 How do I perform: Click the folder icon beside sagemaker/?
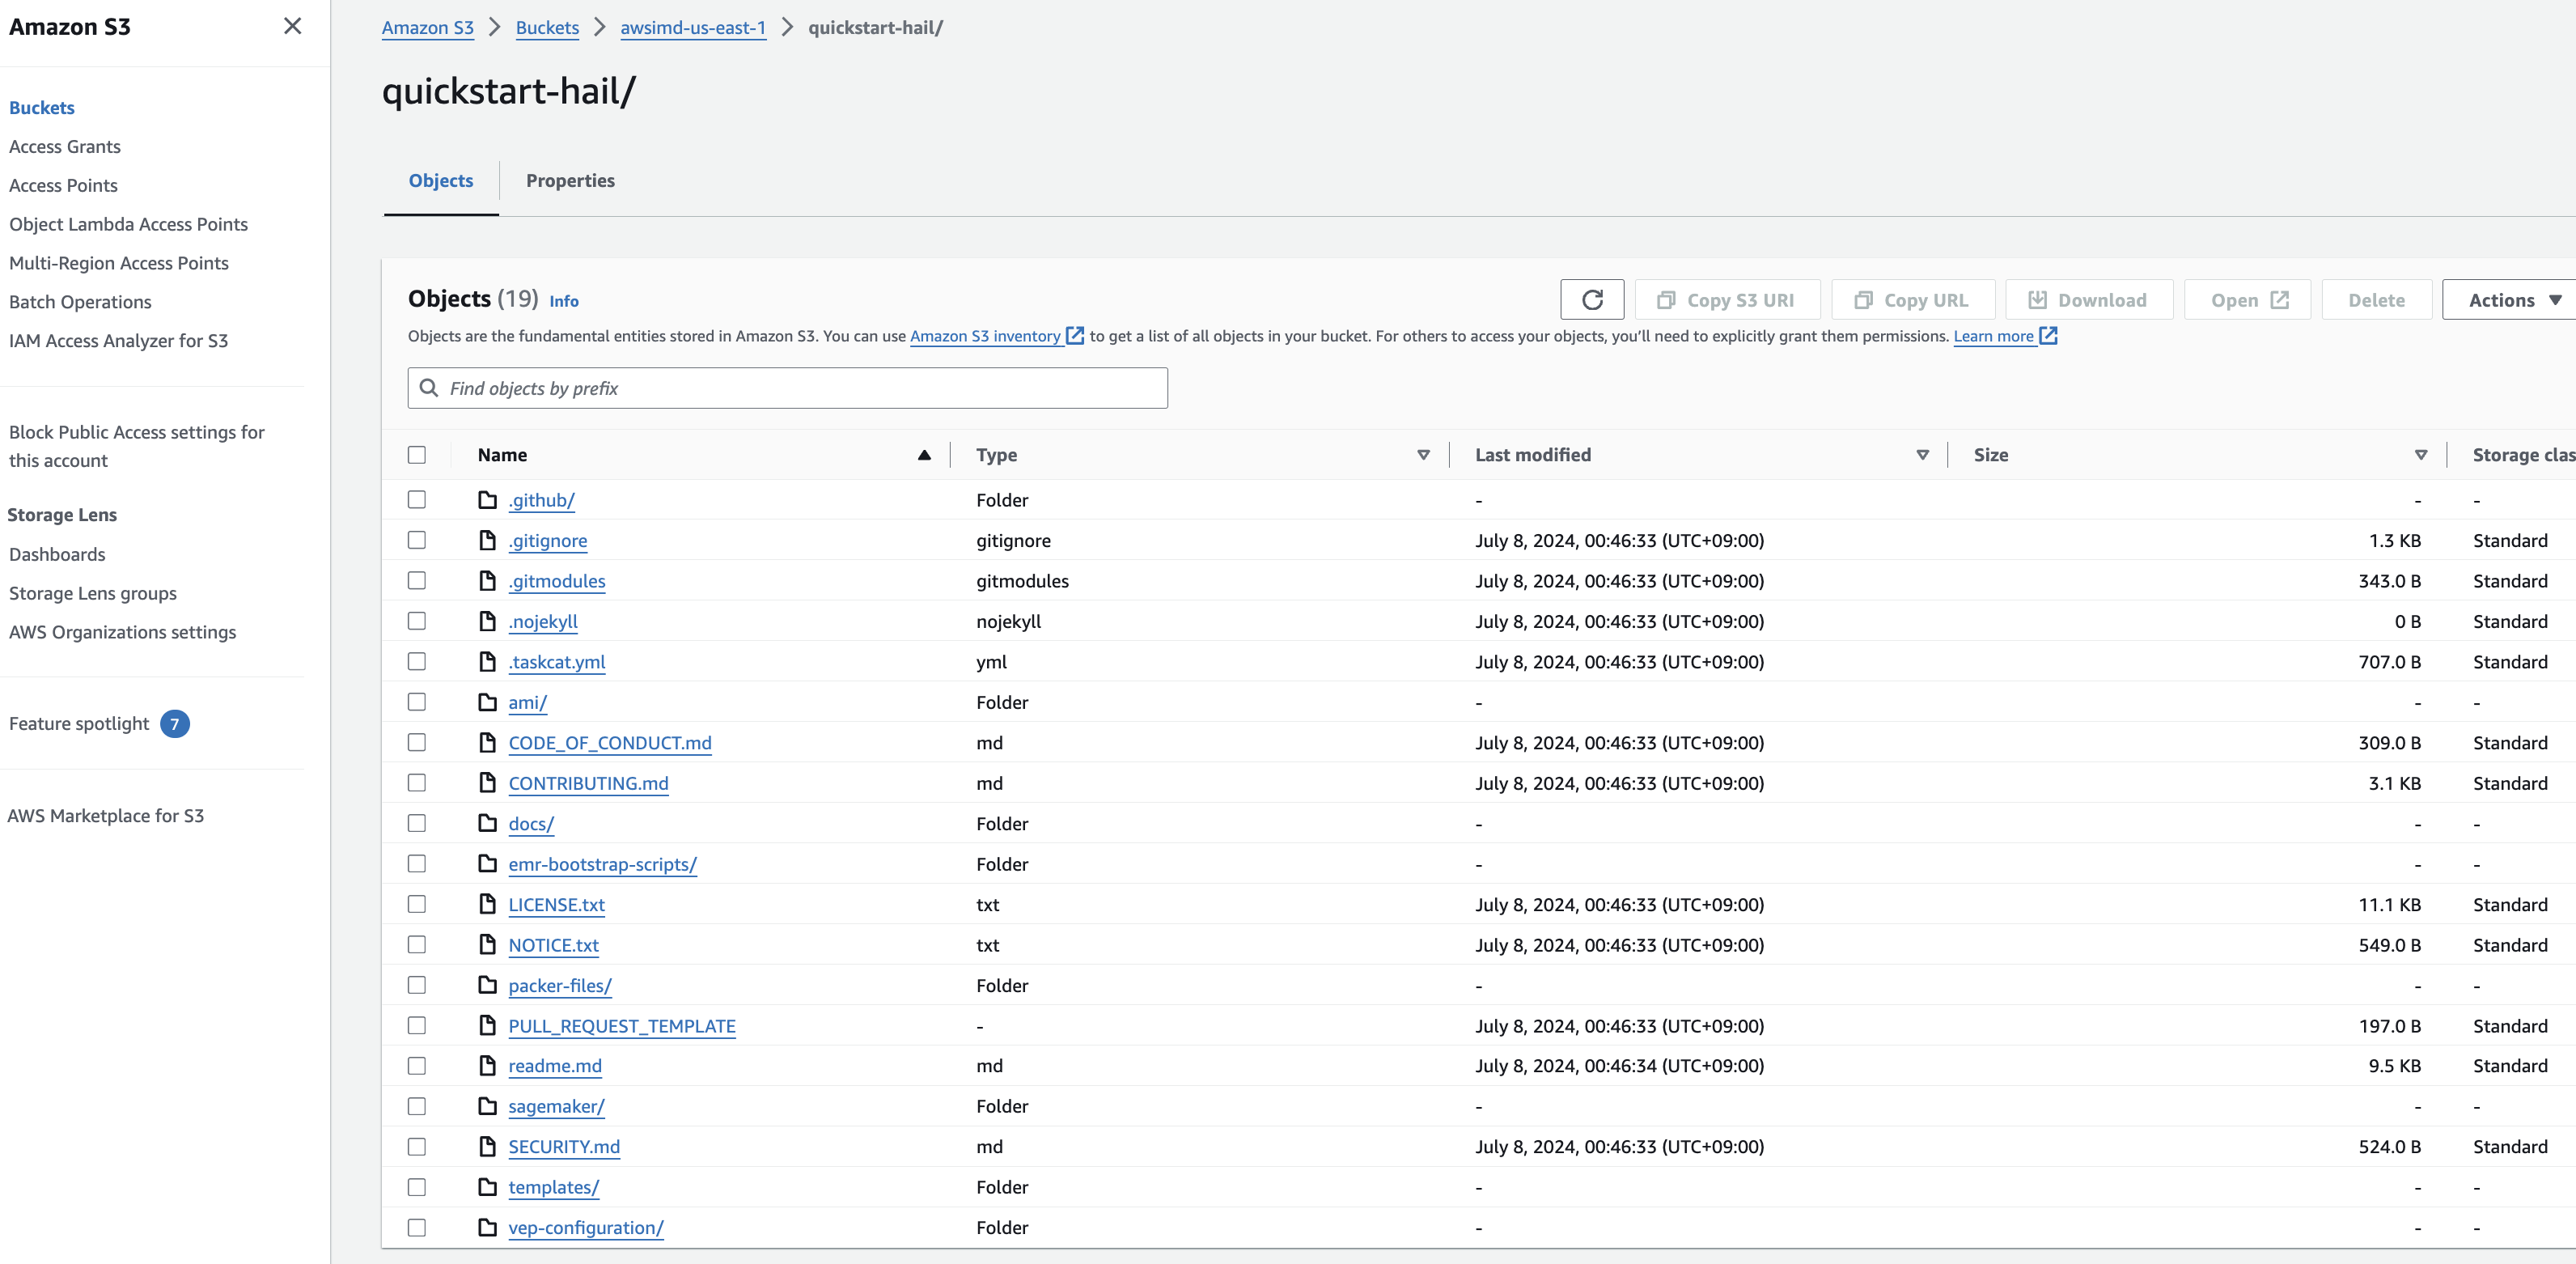pos(487,1106)
